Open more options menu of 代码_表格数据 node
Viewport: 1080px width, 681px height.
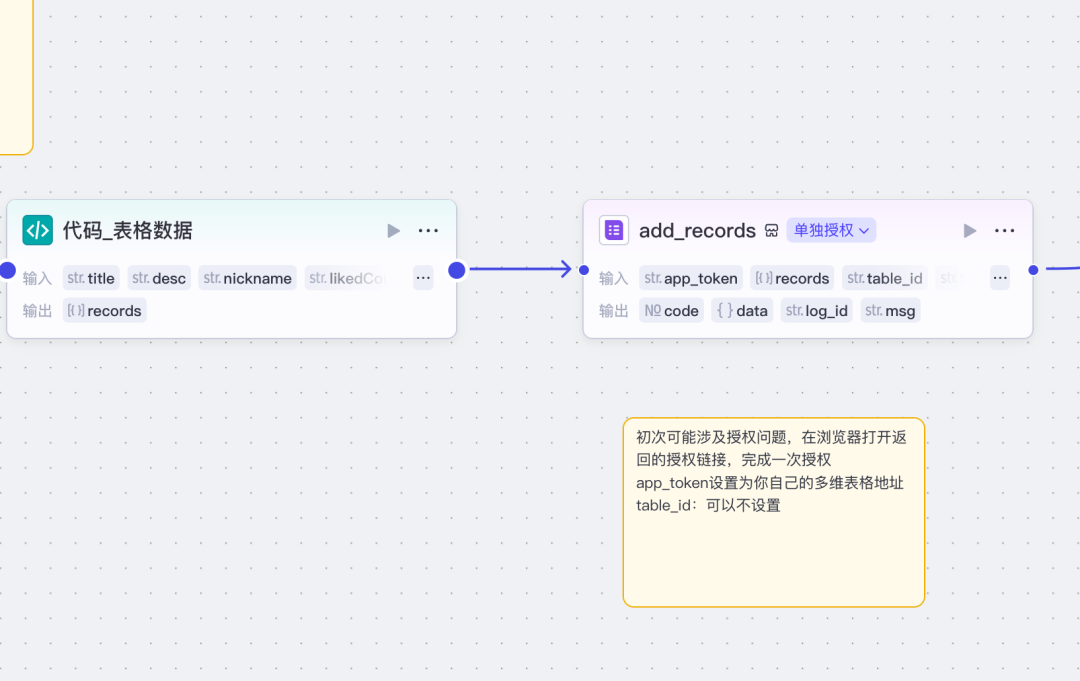tap(428, 231)
